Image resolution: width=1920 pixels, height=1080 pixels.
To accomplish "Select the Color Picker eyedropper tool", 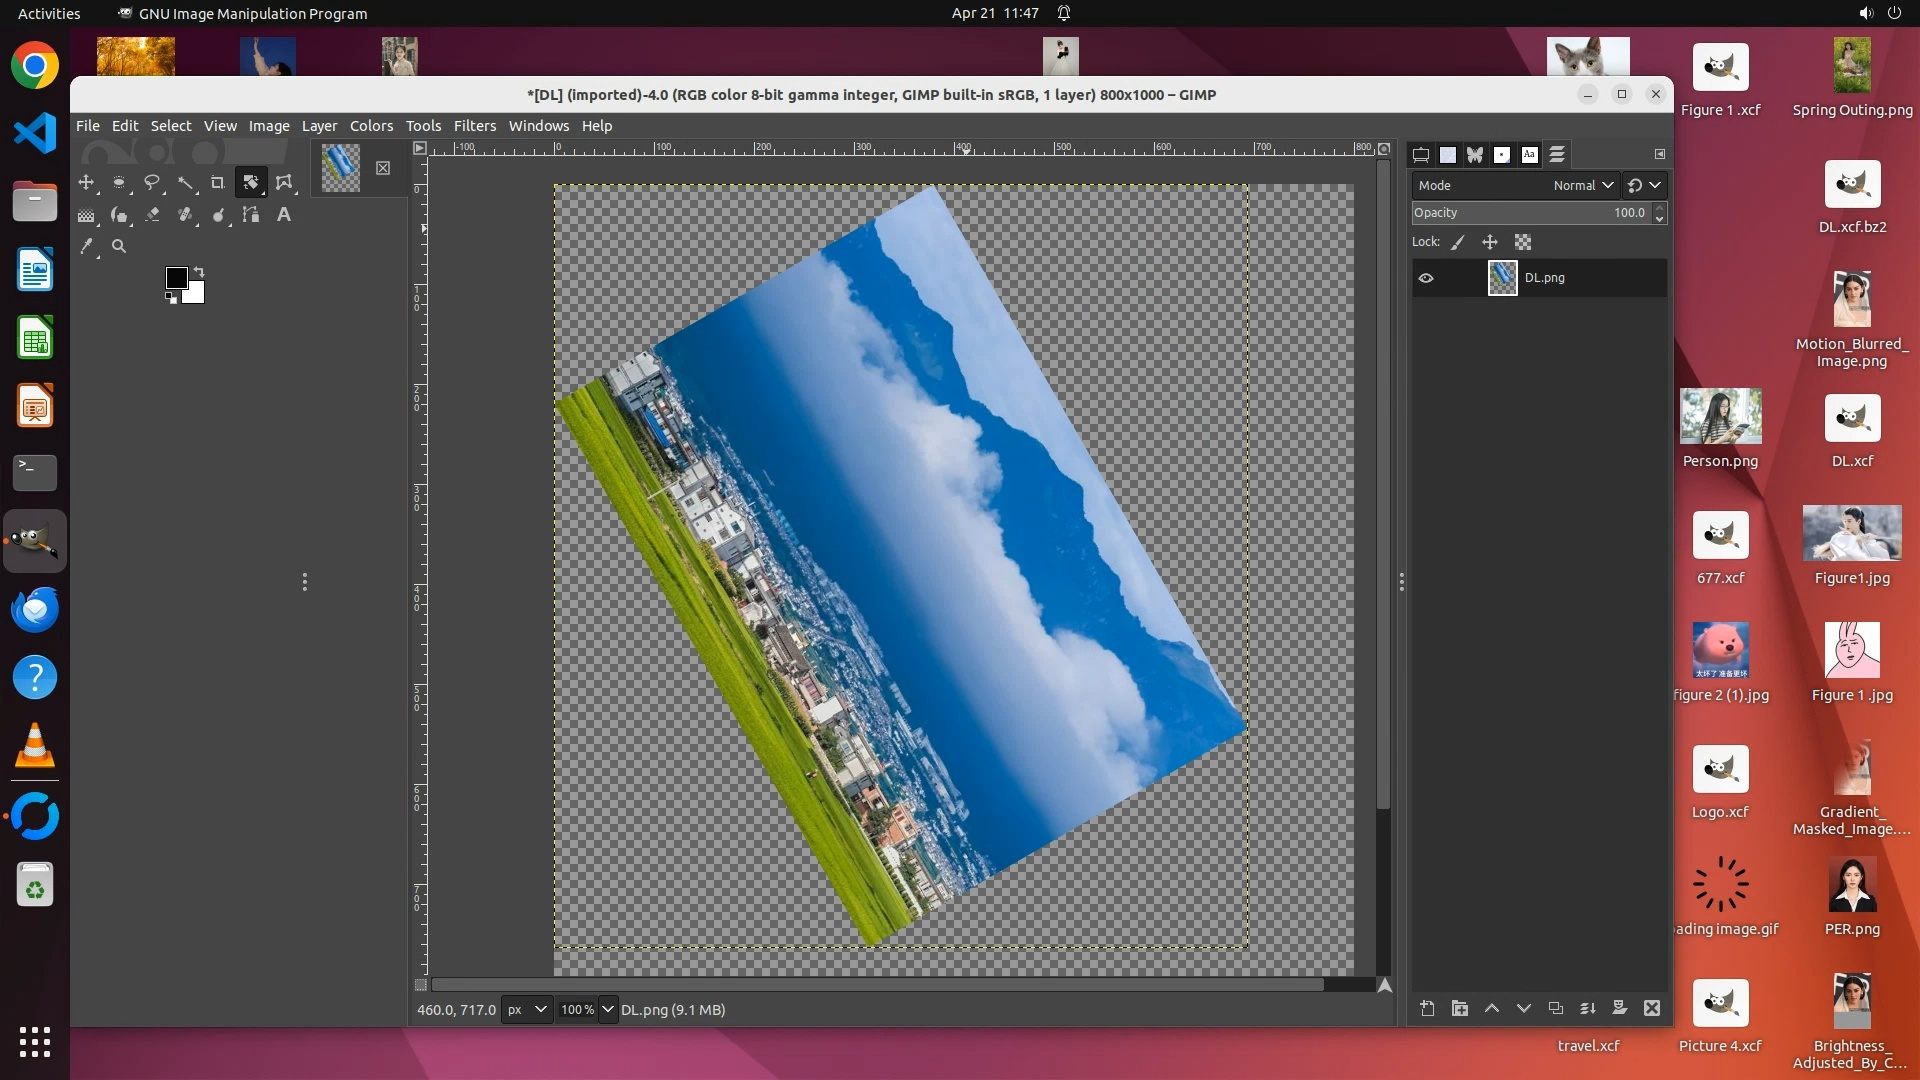I will click(x=87, y=246).
